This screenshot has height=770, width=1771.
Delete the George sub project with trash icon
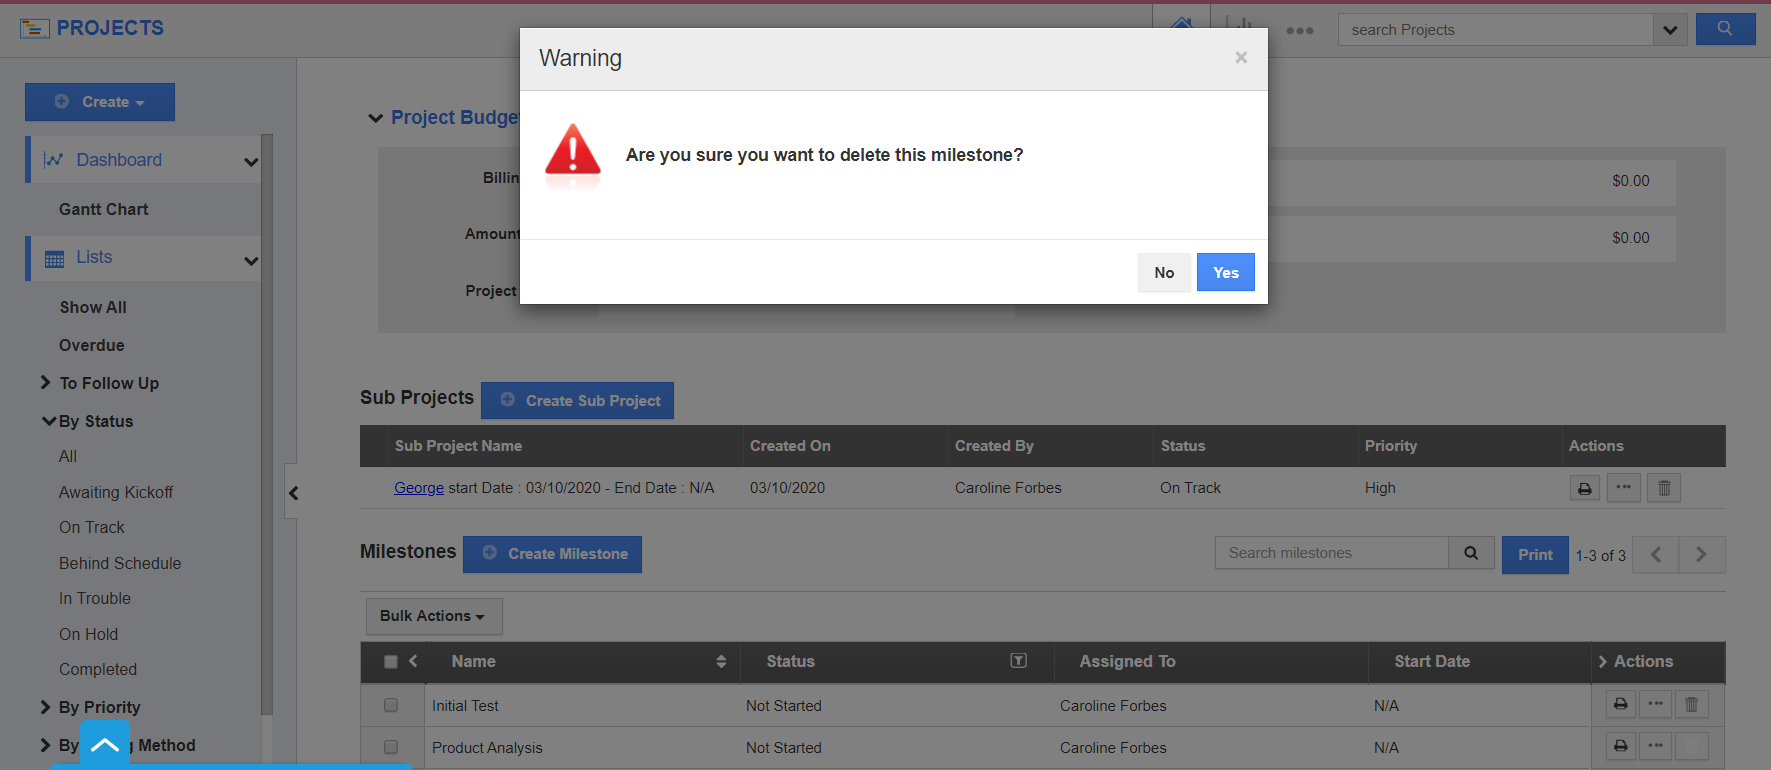click(x=1664, y=488)
